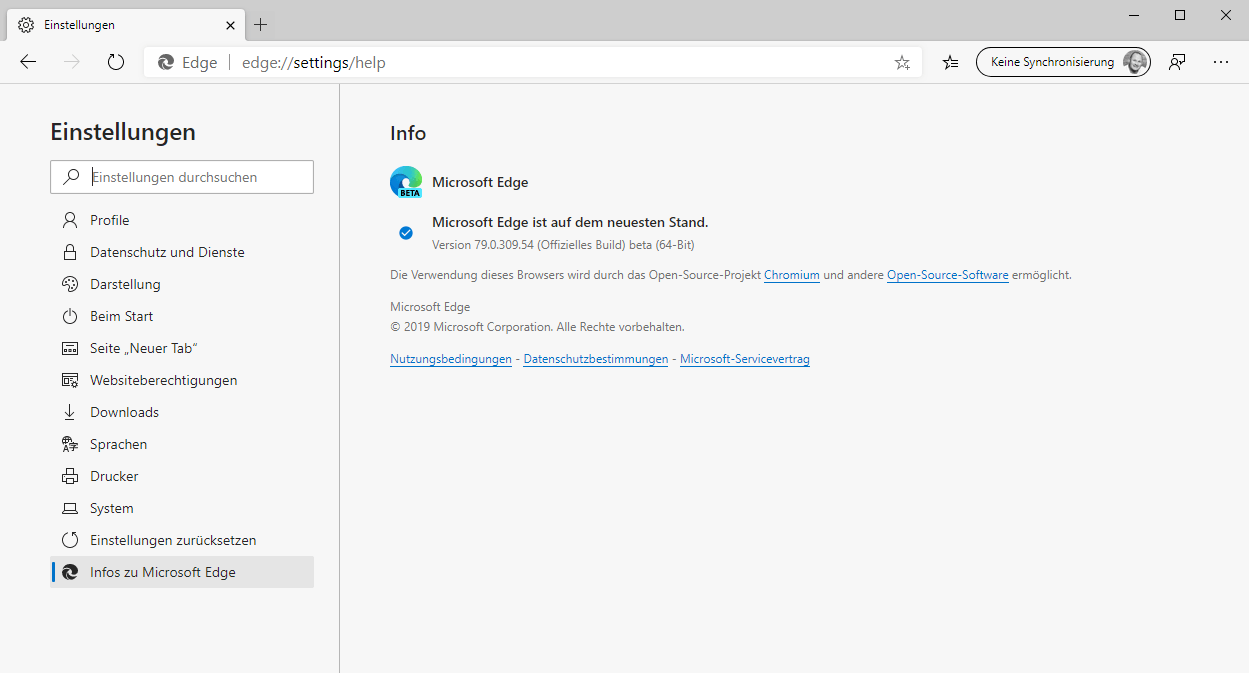Click the Keine Synchronisierung profile button
1249x673 pixels.
coord(1063,62)
